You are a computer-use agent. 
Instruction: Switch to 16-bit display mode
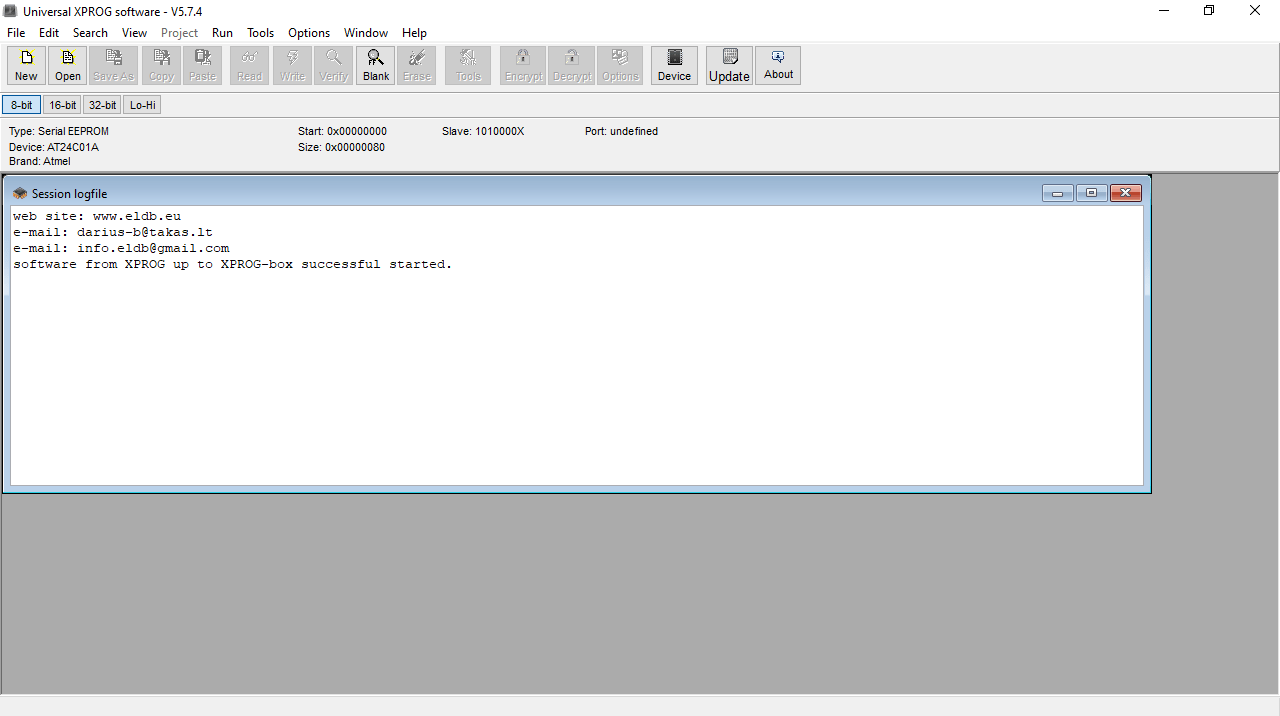point(62,105)
